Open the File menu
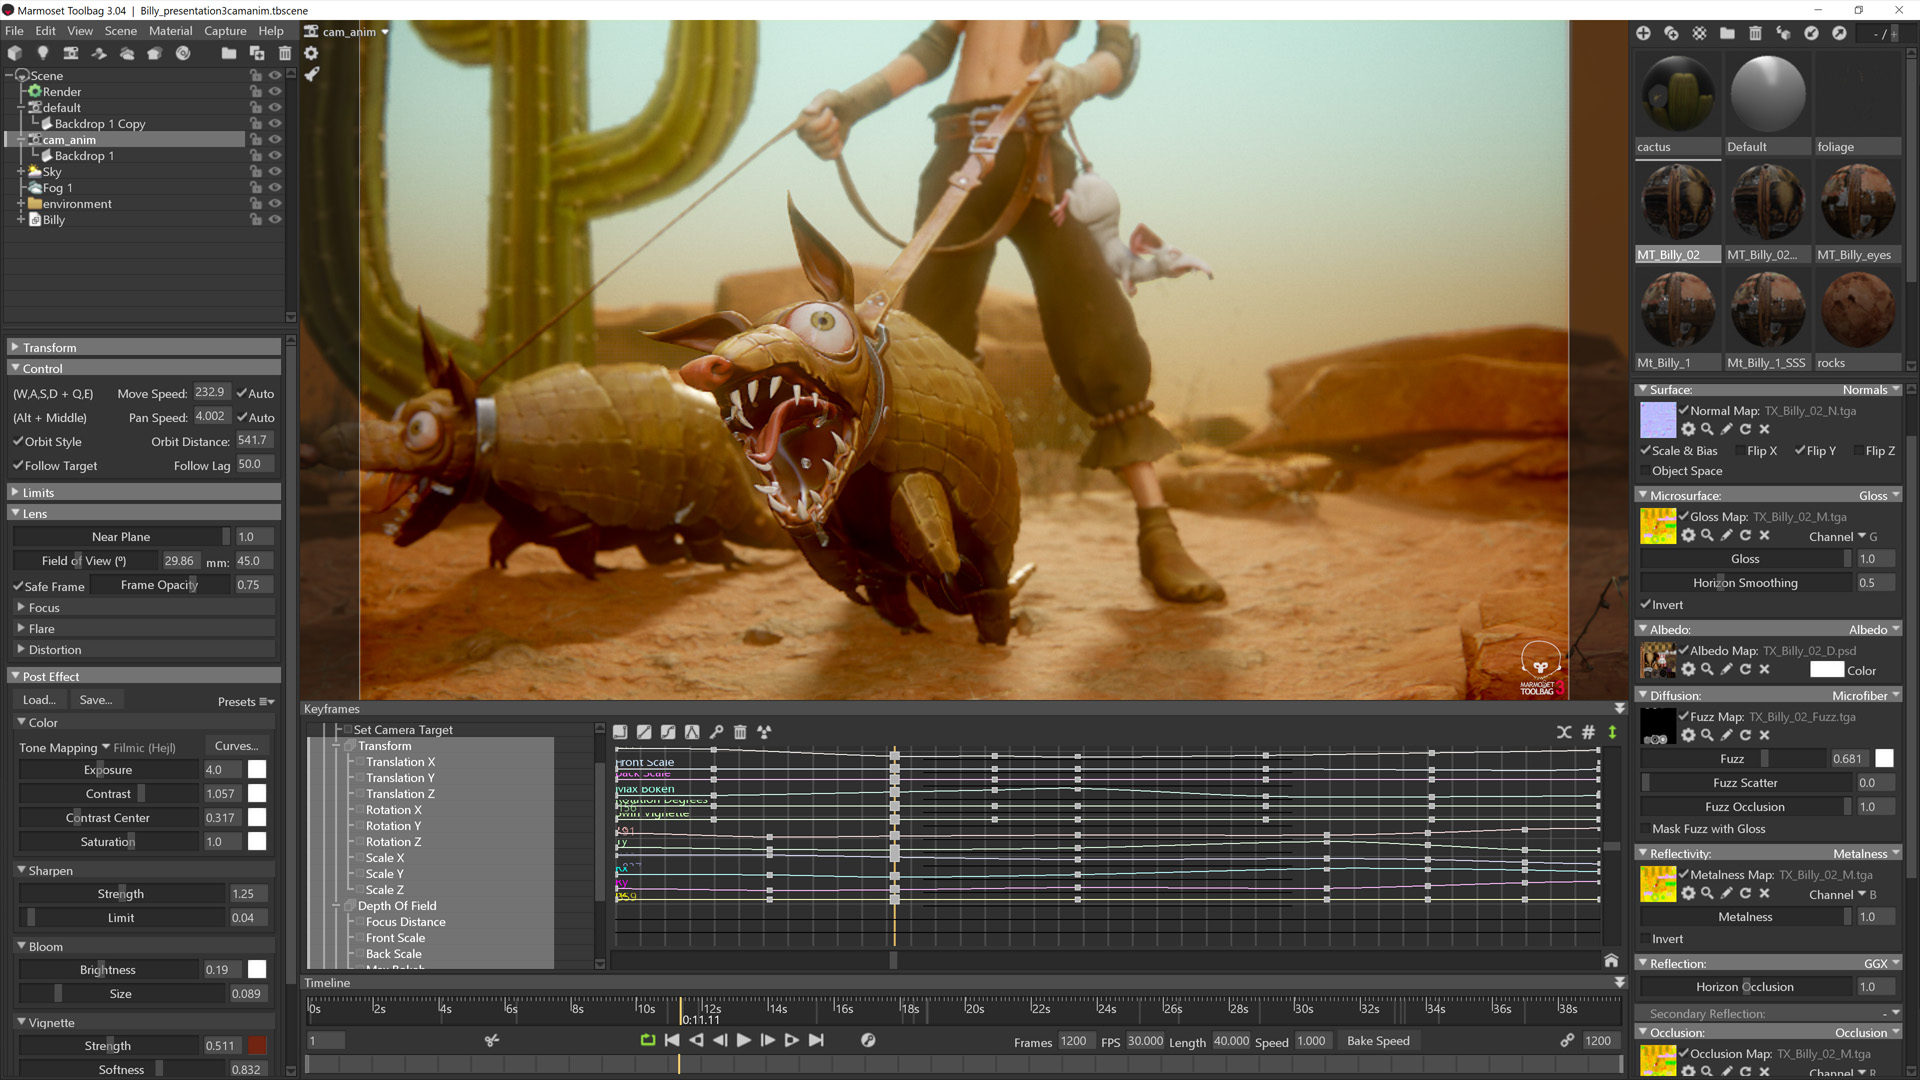This screenshot has width=1920, height=1080. coord(14,31)
